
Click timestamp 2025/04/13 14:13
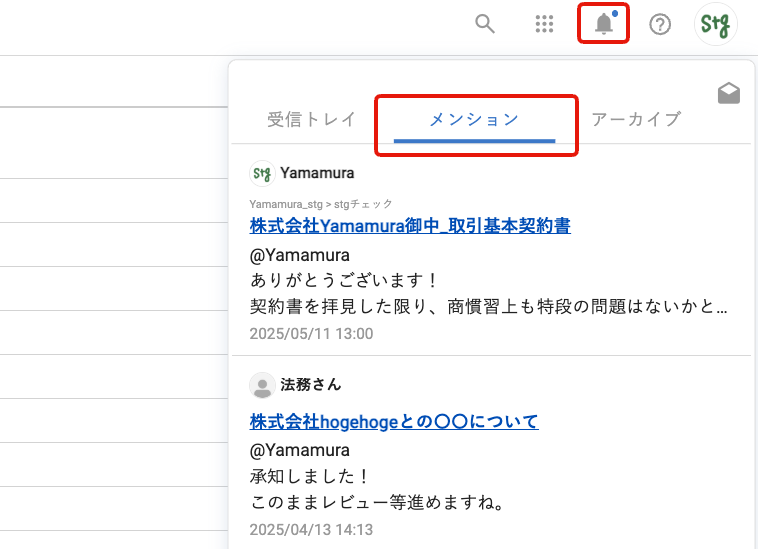tap(311, 530)
